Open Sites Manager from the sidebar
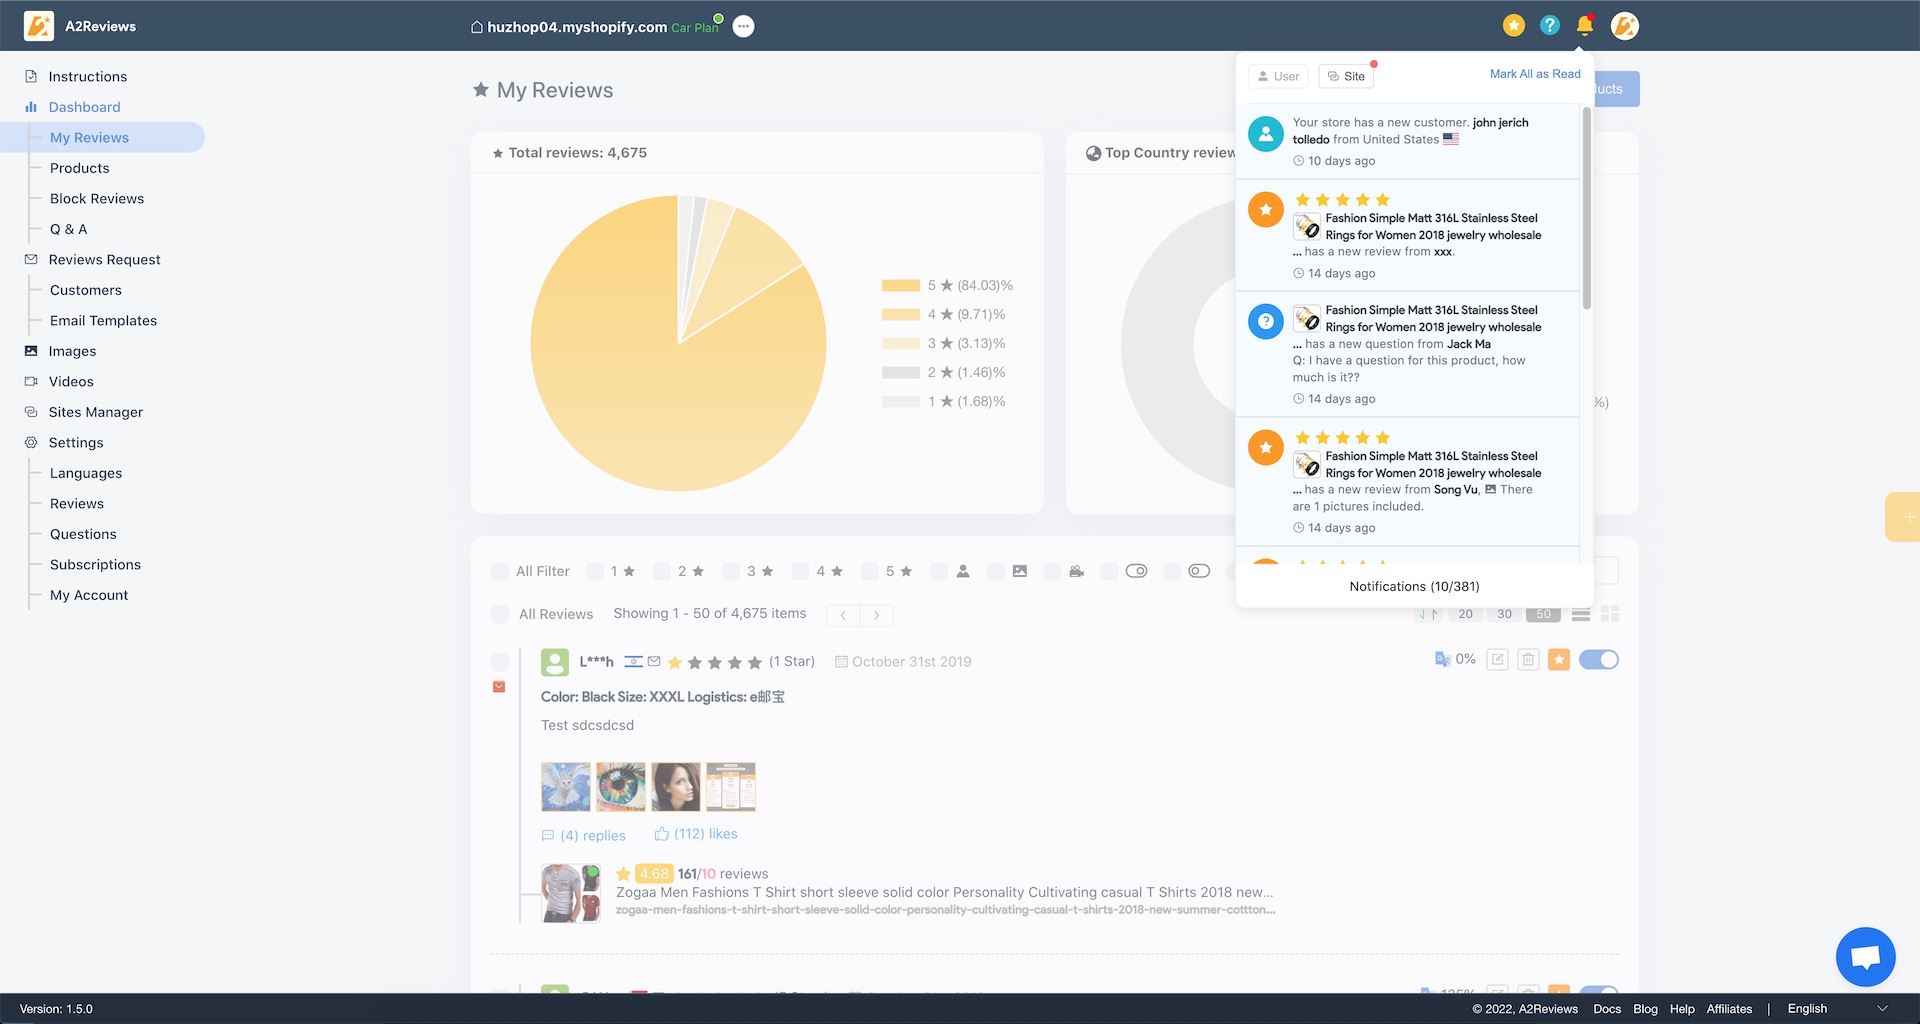This screenshot has height=1024, width=1920. point(94,412)
